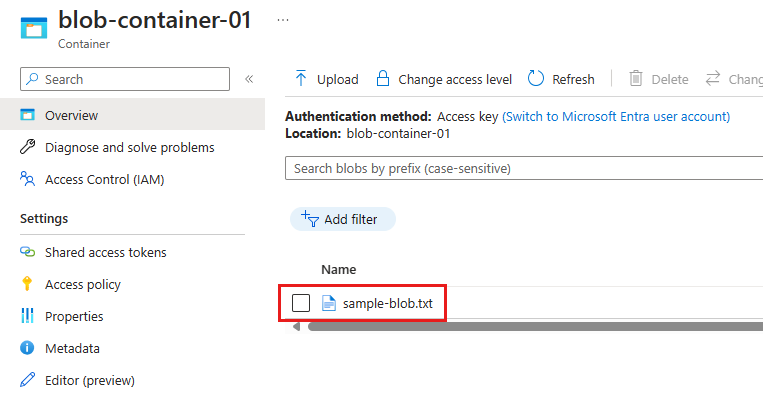Go to Diagnose and solve problems
Viewport: 763px width, 407px height.
tap(129, 147)
